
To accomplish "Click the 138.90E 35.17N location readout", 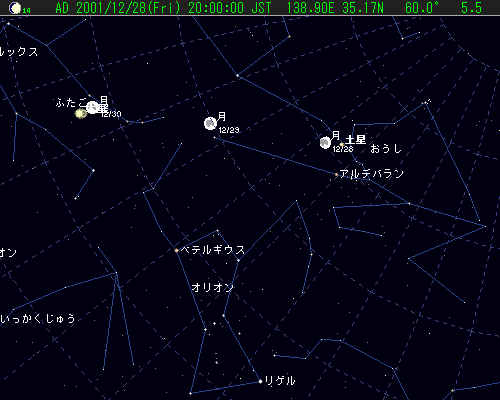I will point(335,8).
